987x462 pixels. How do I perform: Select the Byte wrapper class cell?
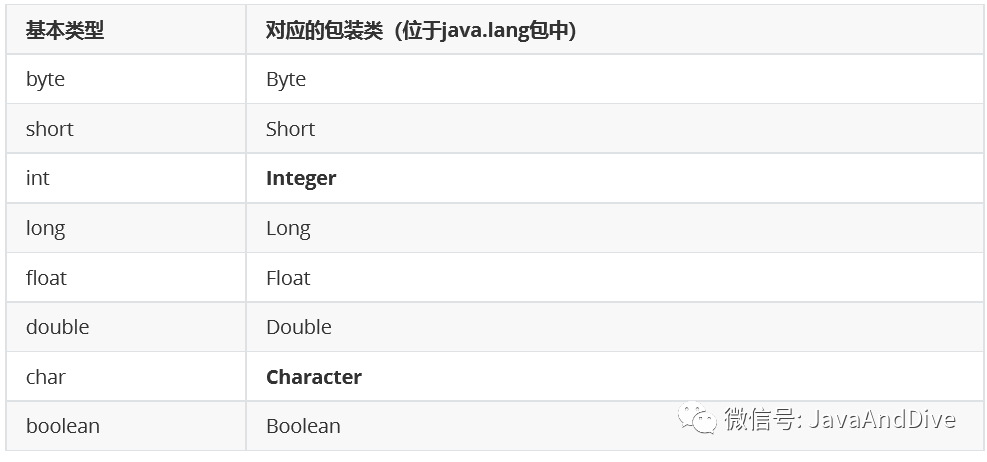[x=614, y=79]
